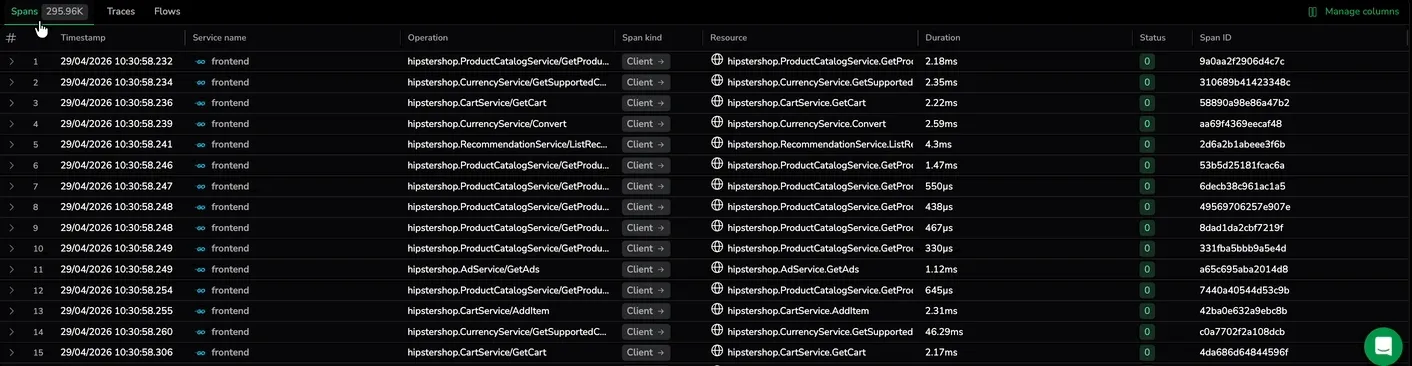
Task: Click status badge 0 in row 14
Action: click(x=1147, y=332)
